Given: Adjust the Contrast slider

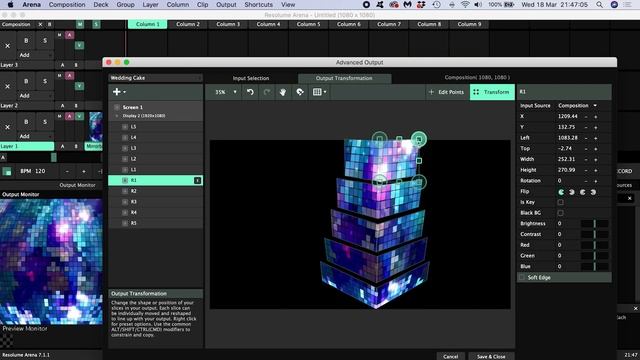Looking at the screenshot, I should pyautogui.click(x=595, y=234).
